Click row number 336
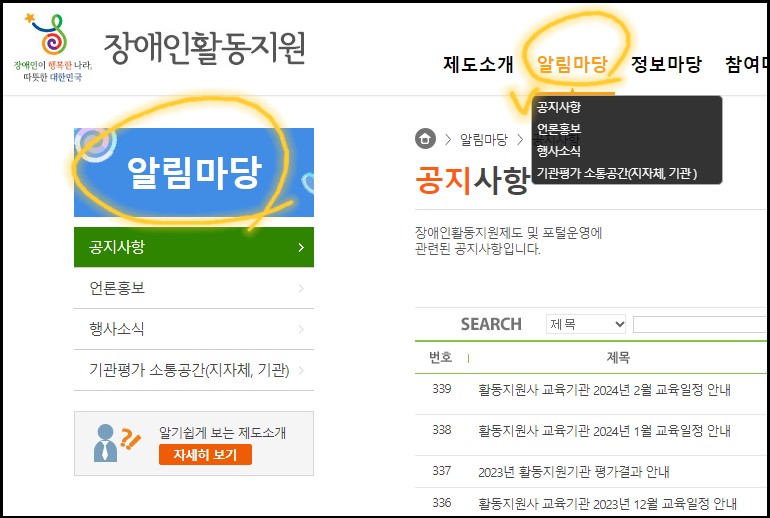Image resolution: width=770 pixels, height=518 pixels. (441, 503)
